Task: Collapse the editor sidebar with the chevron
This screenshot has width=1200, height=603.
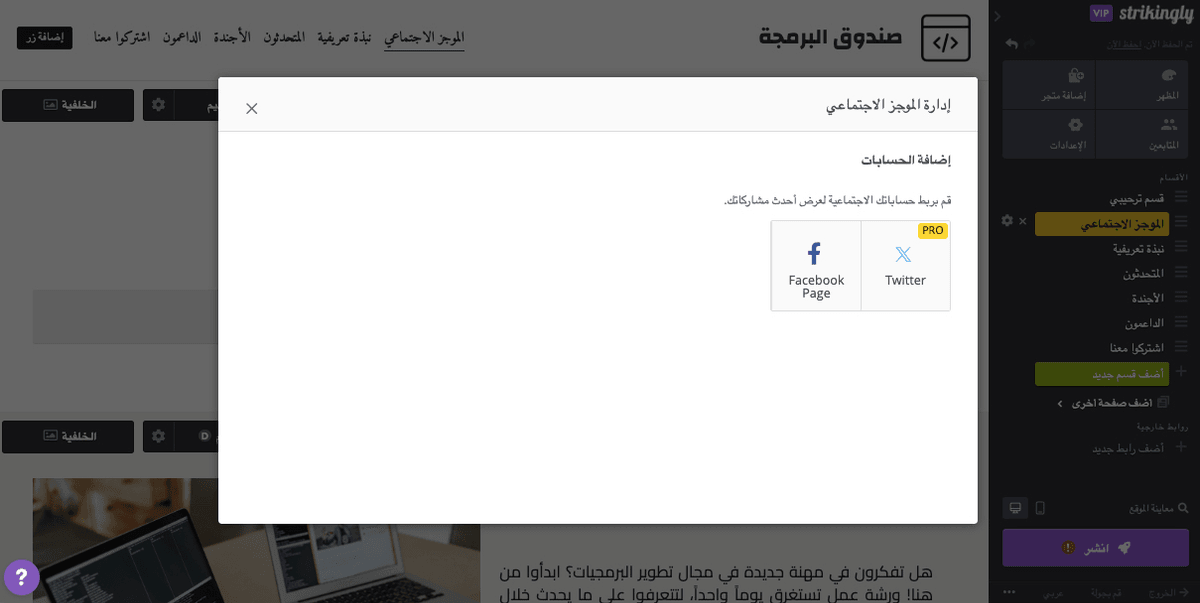Action: (x=997, y=15)
